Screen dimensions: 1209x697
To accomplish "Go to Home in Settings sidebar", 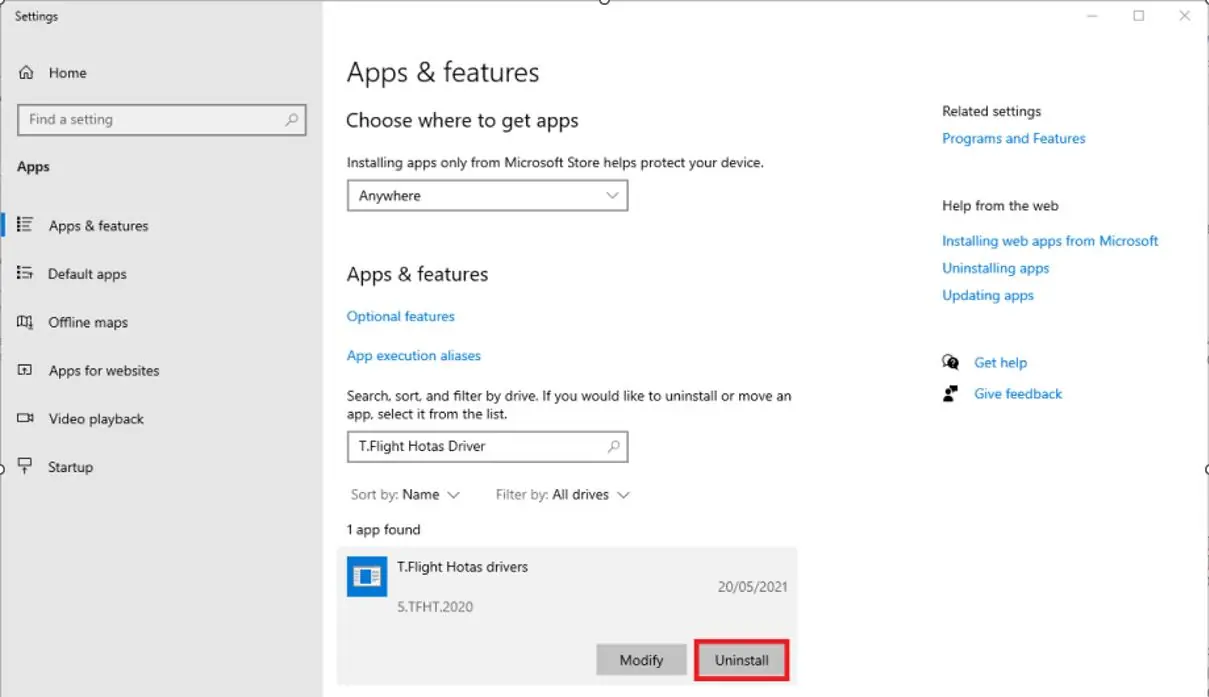I will click(67, 73).
